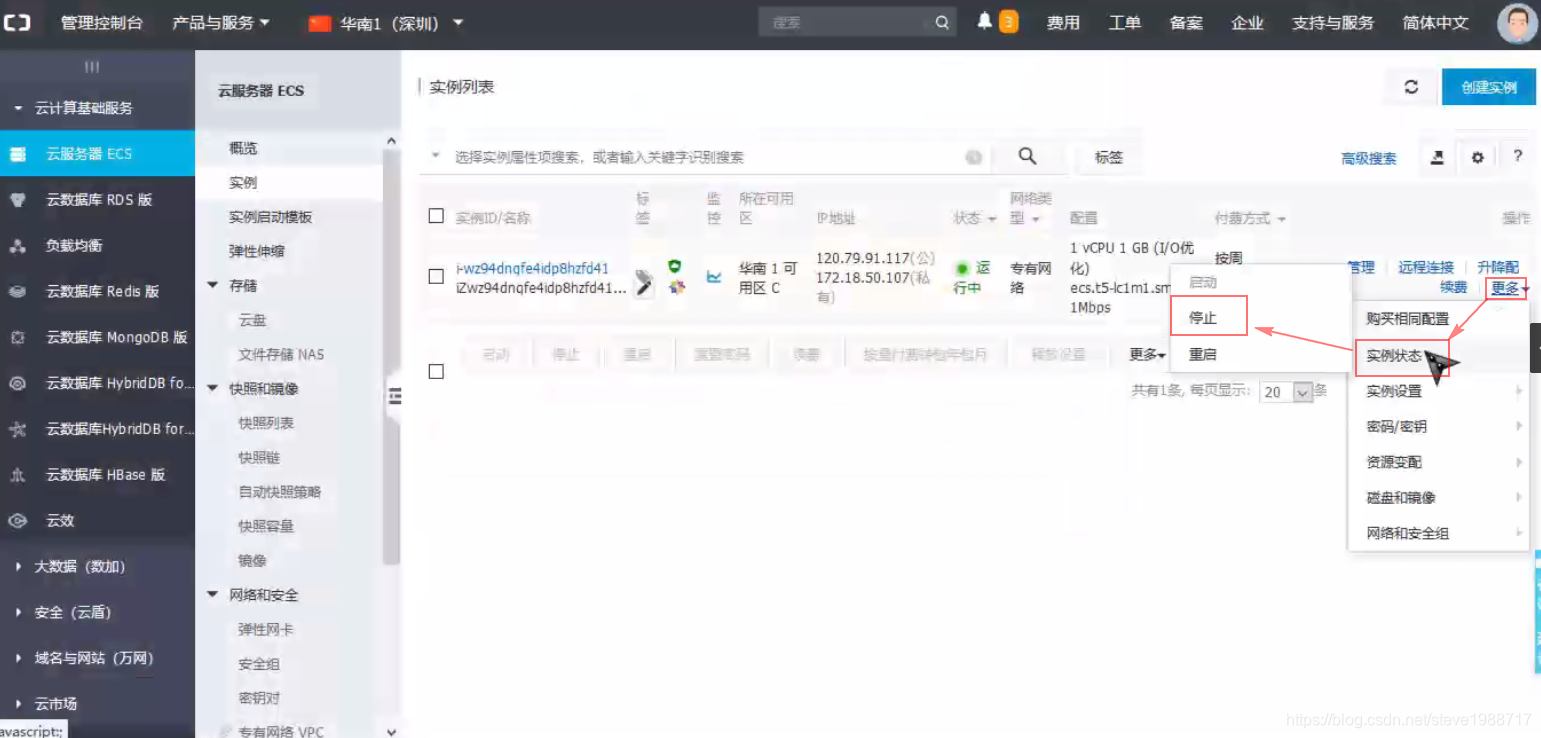Open the search attribute dropdown arrow

436,156
